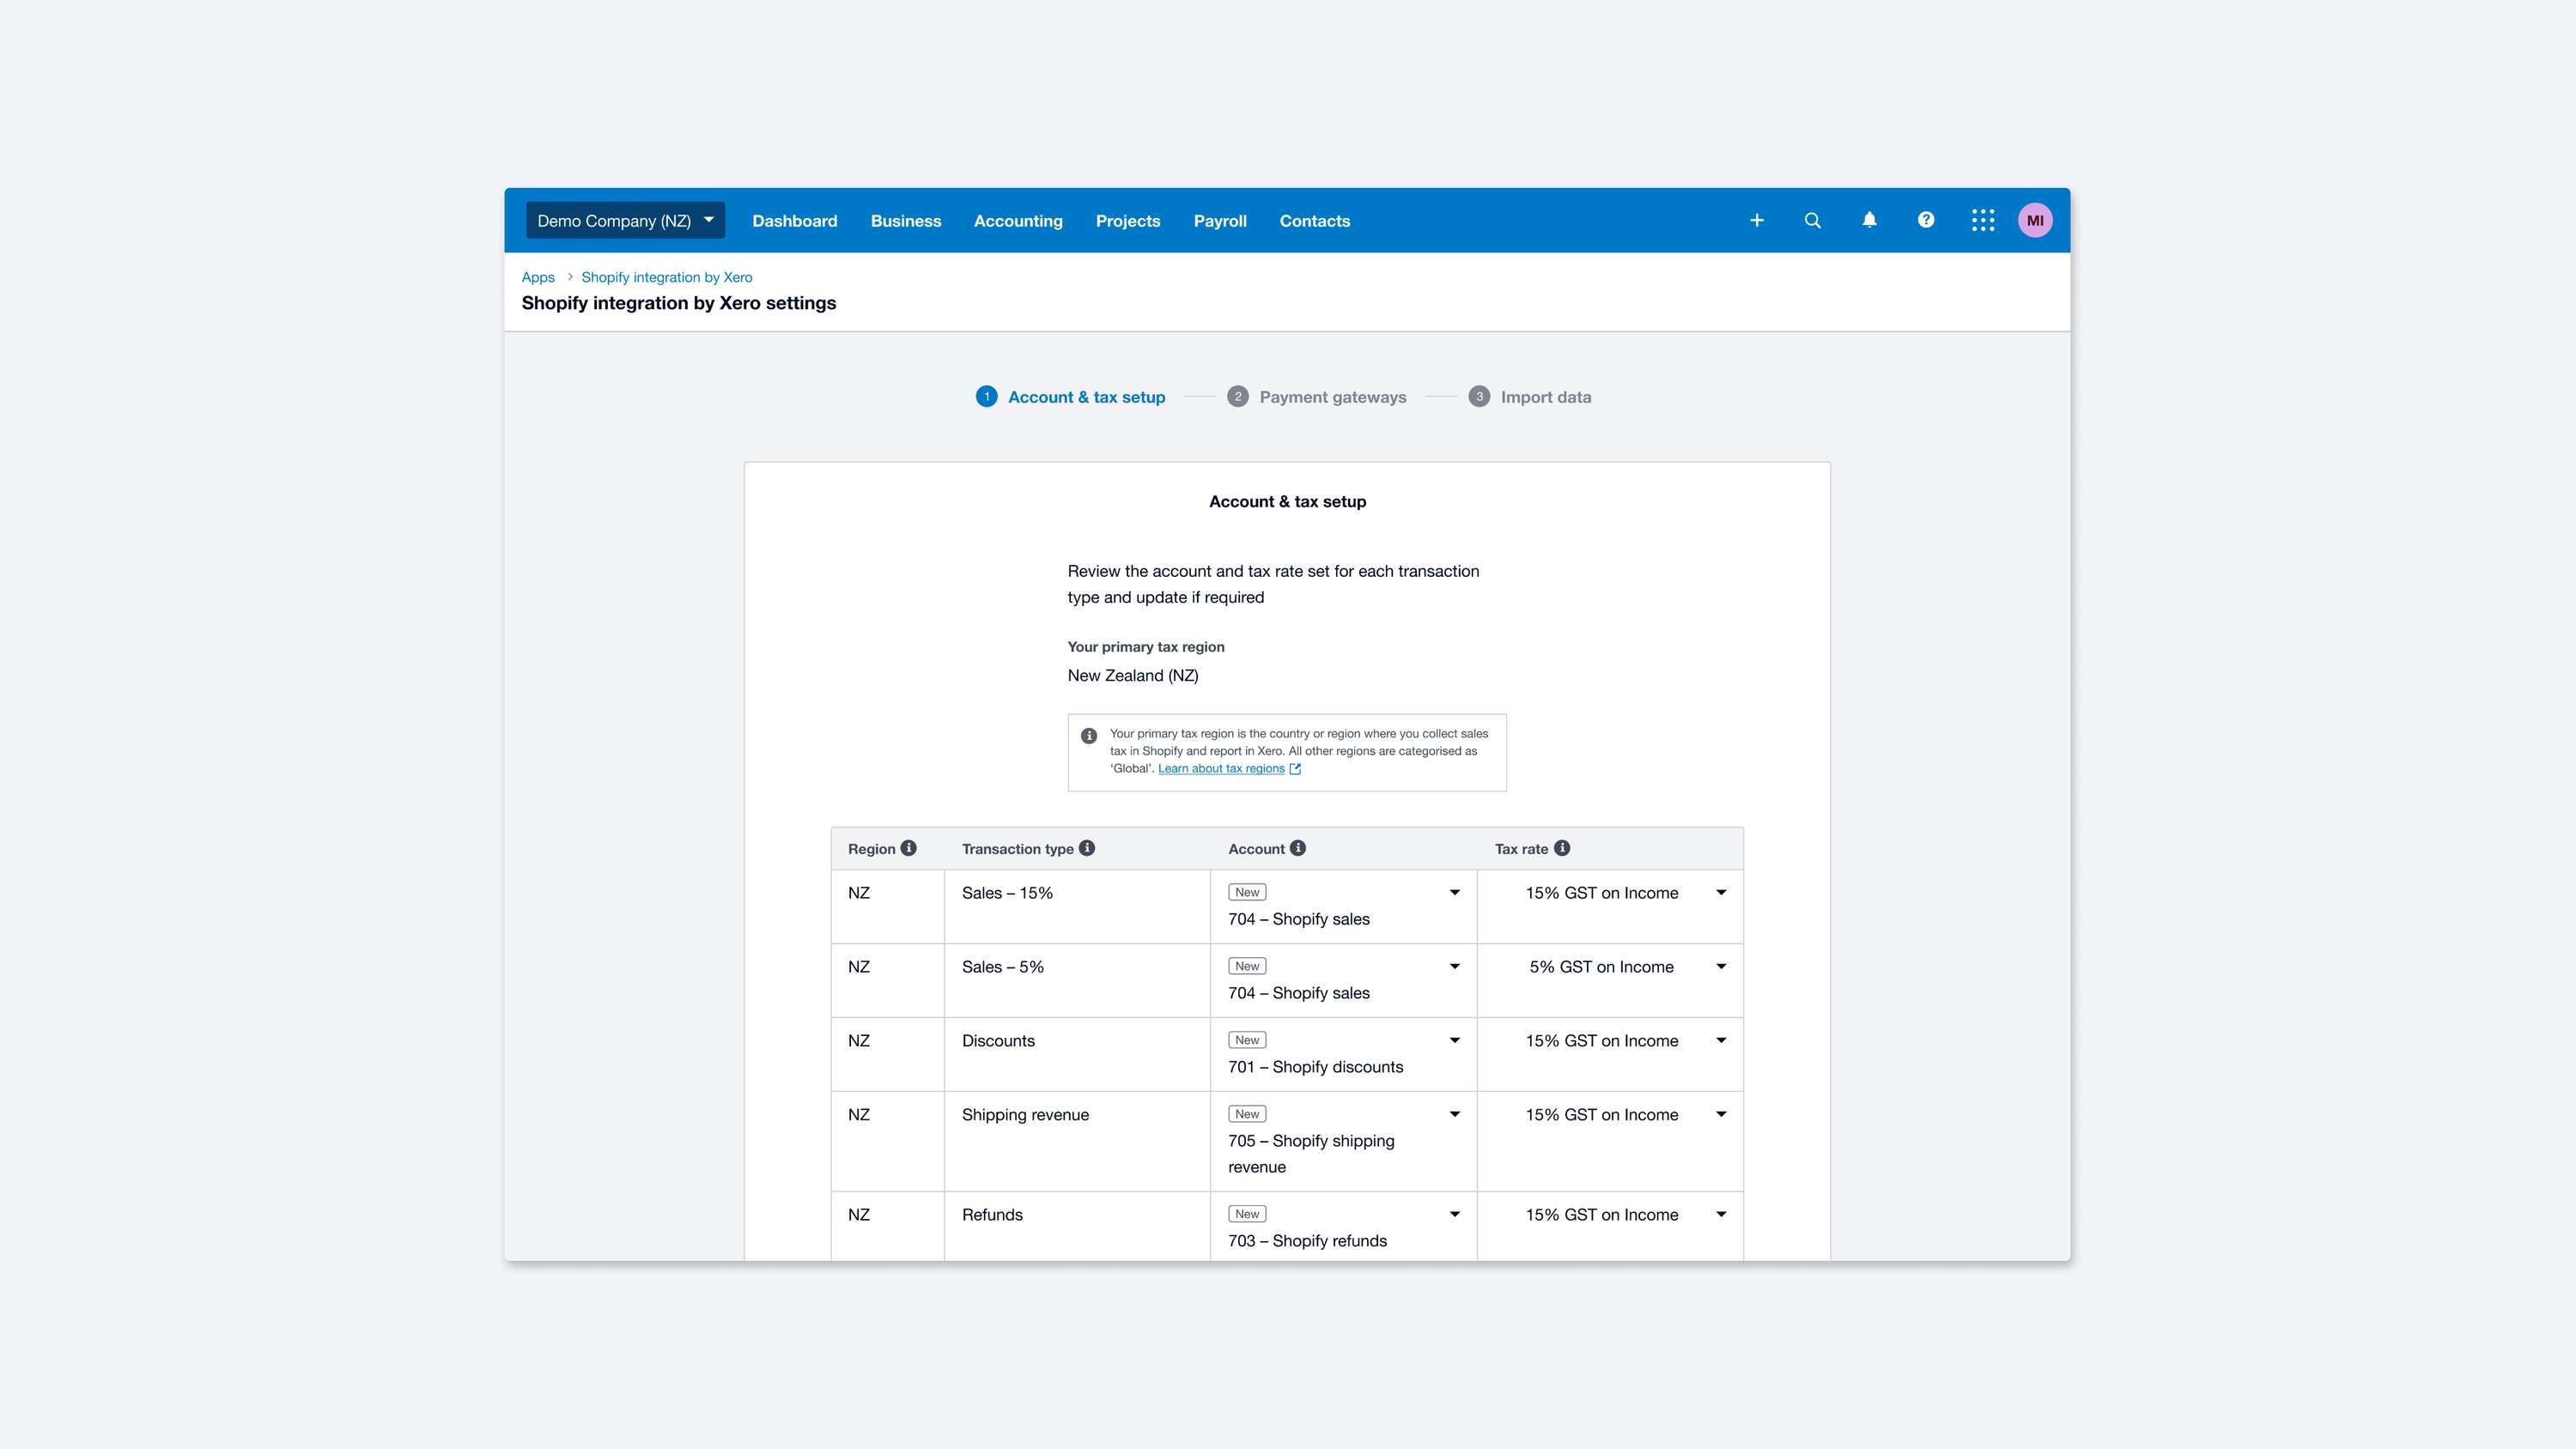The image size is (2576, 1449).
Task: Open the app launcher grid icon
Action: [x=1982, y=220]
